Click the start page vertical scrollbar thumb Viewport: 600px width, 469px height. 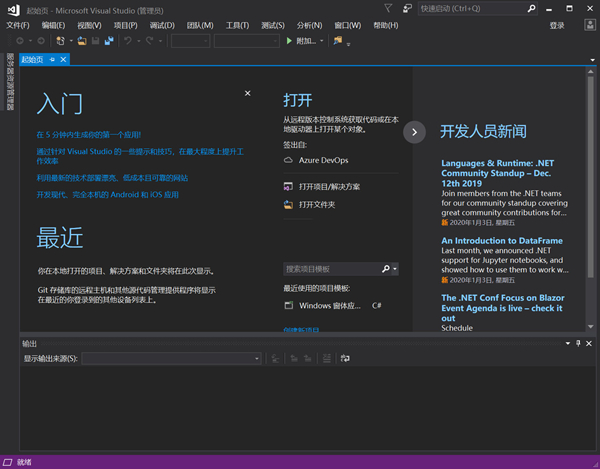pos(590,177)
